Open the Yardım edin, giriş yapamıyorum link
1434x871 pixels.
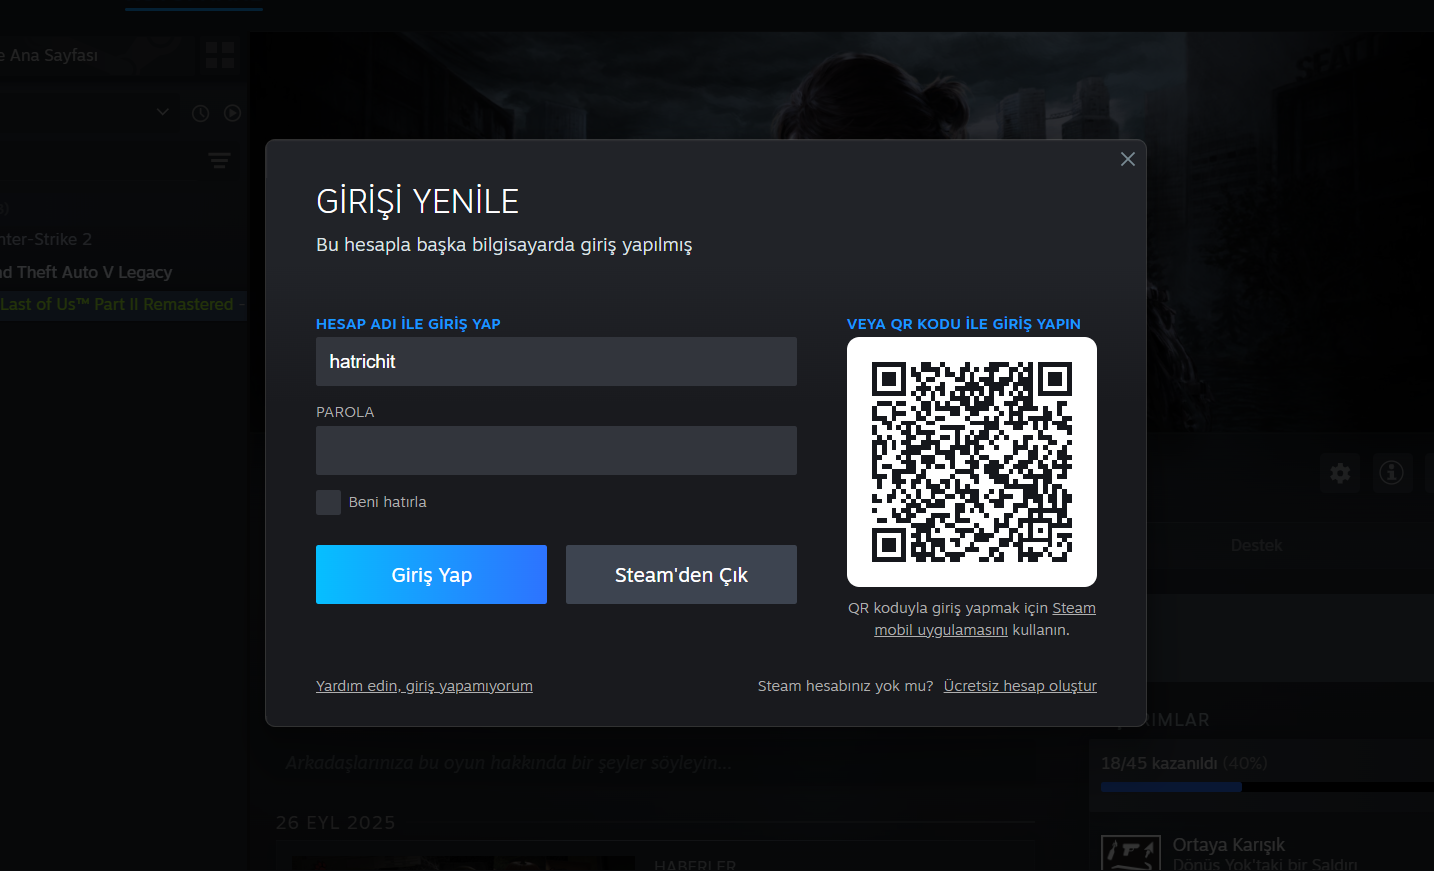point(424,686)
